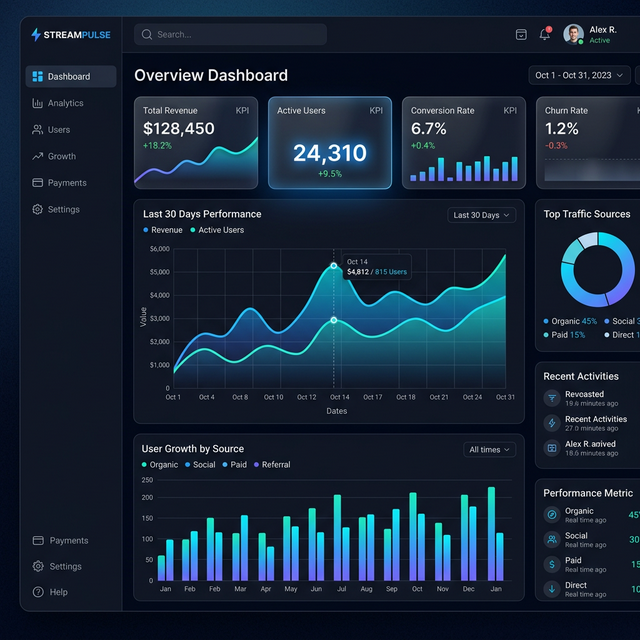Toggle Active Users series in legend

[217, 230]
